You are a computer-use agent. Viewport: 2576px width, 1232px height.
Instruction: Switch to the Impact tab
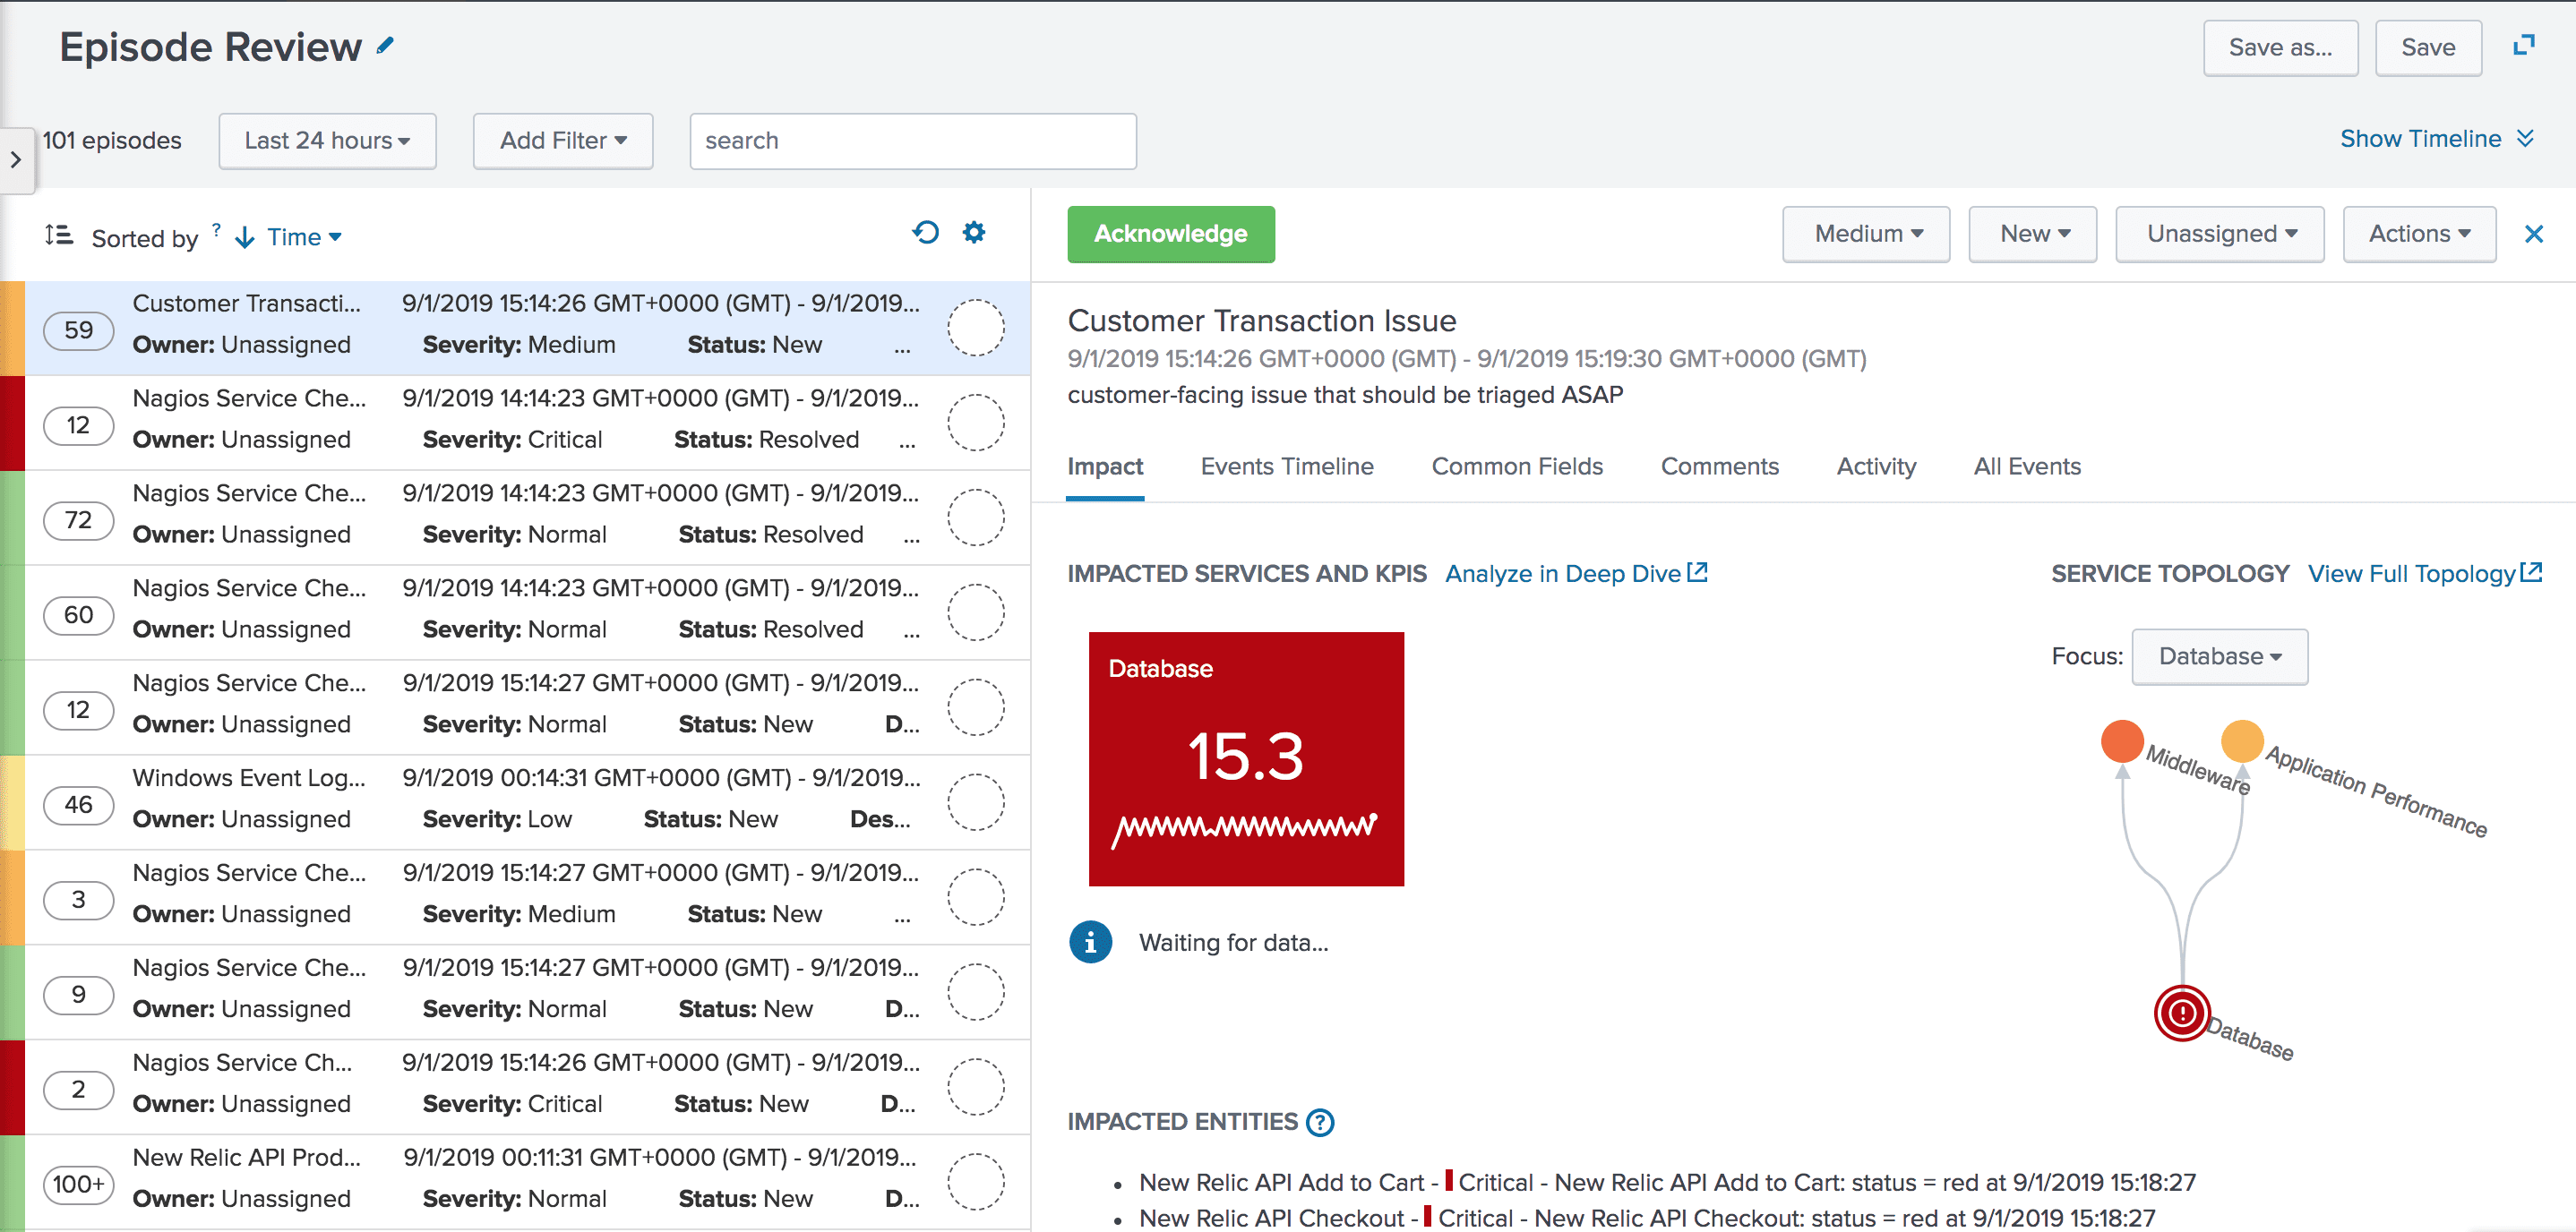click(x=1105, y=467)
